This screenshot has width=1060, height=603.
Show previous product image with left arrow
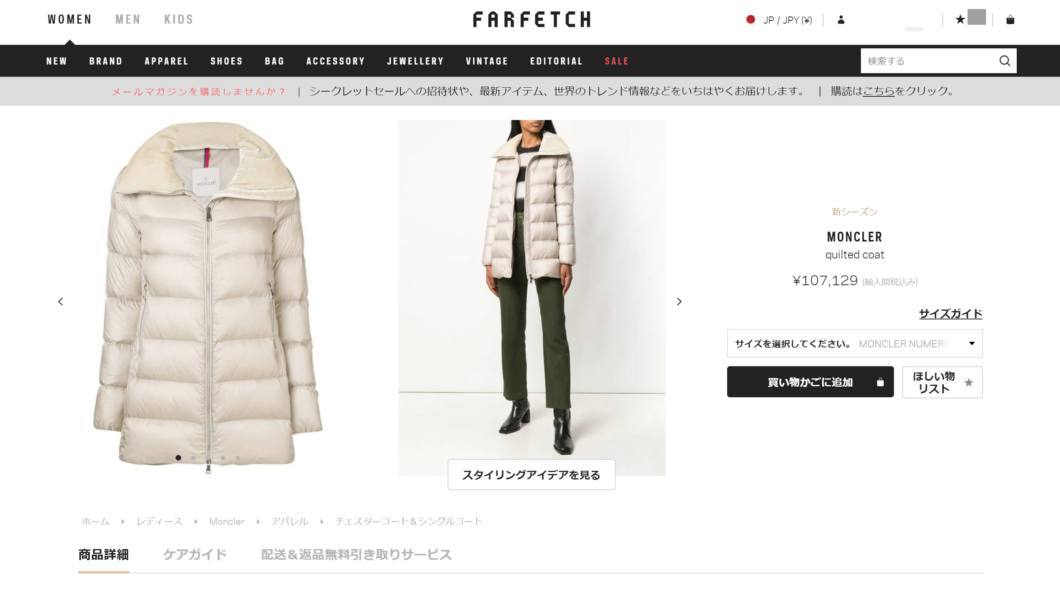60,302
